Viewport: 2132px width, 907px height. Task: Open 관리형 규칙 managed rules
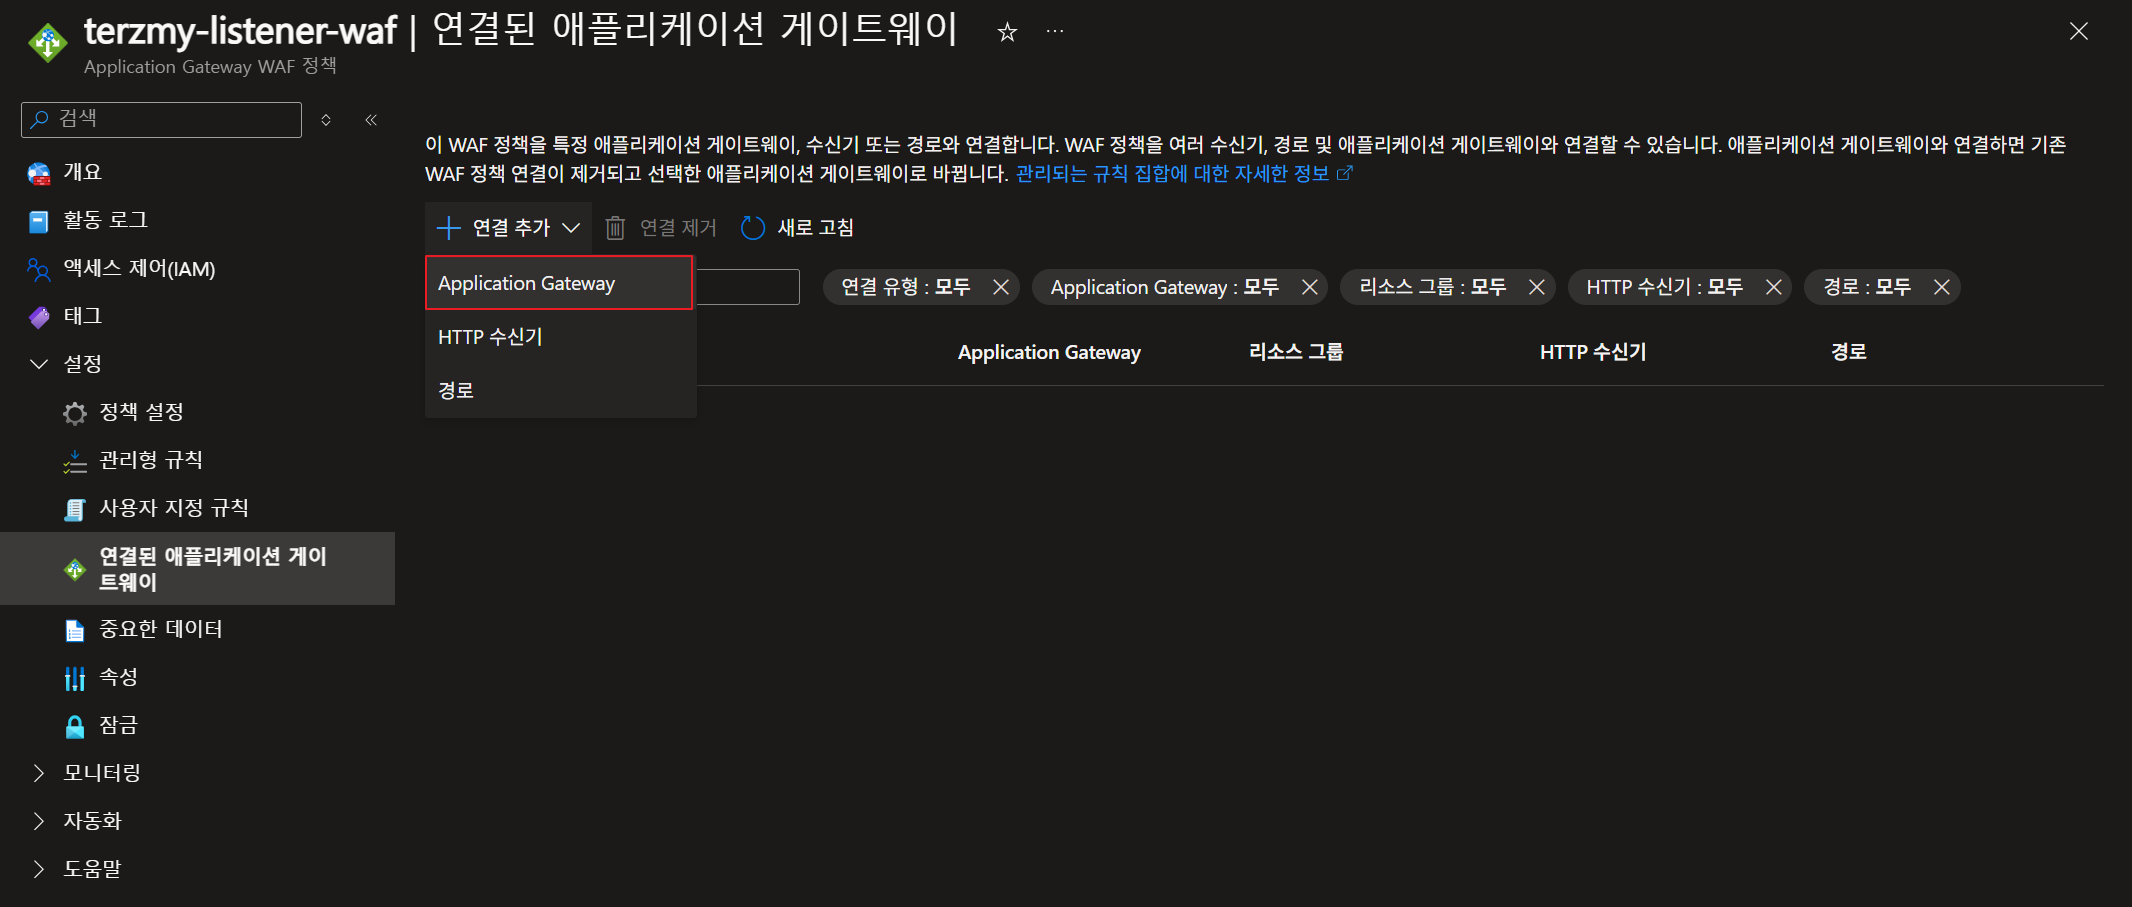click(151, 460)
